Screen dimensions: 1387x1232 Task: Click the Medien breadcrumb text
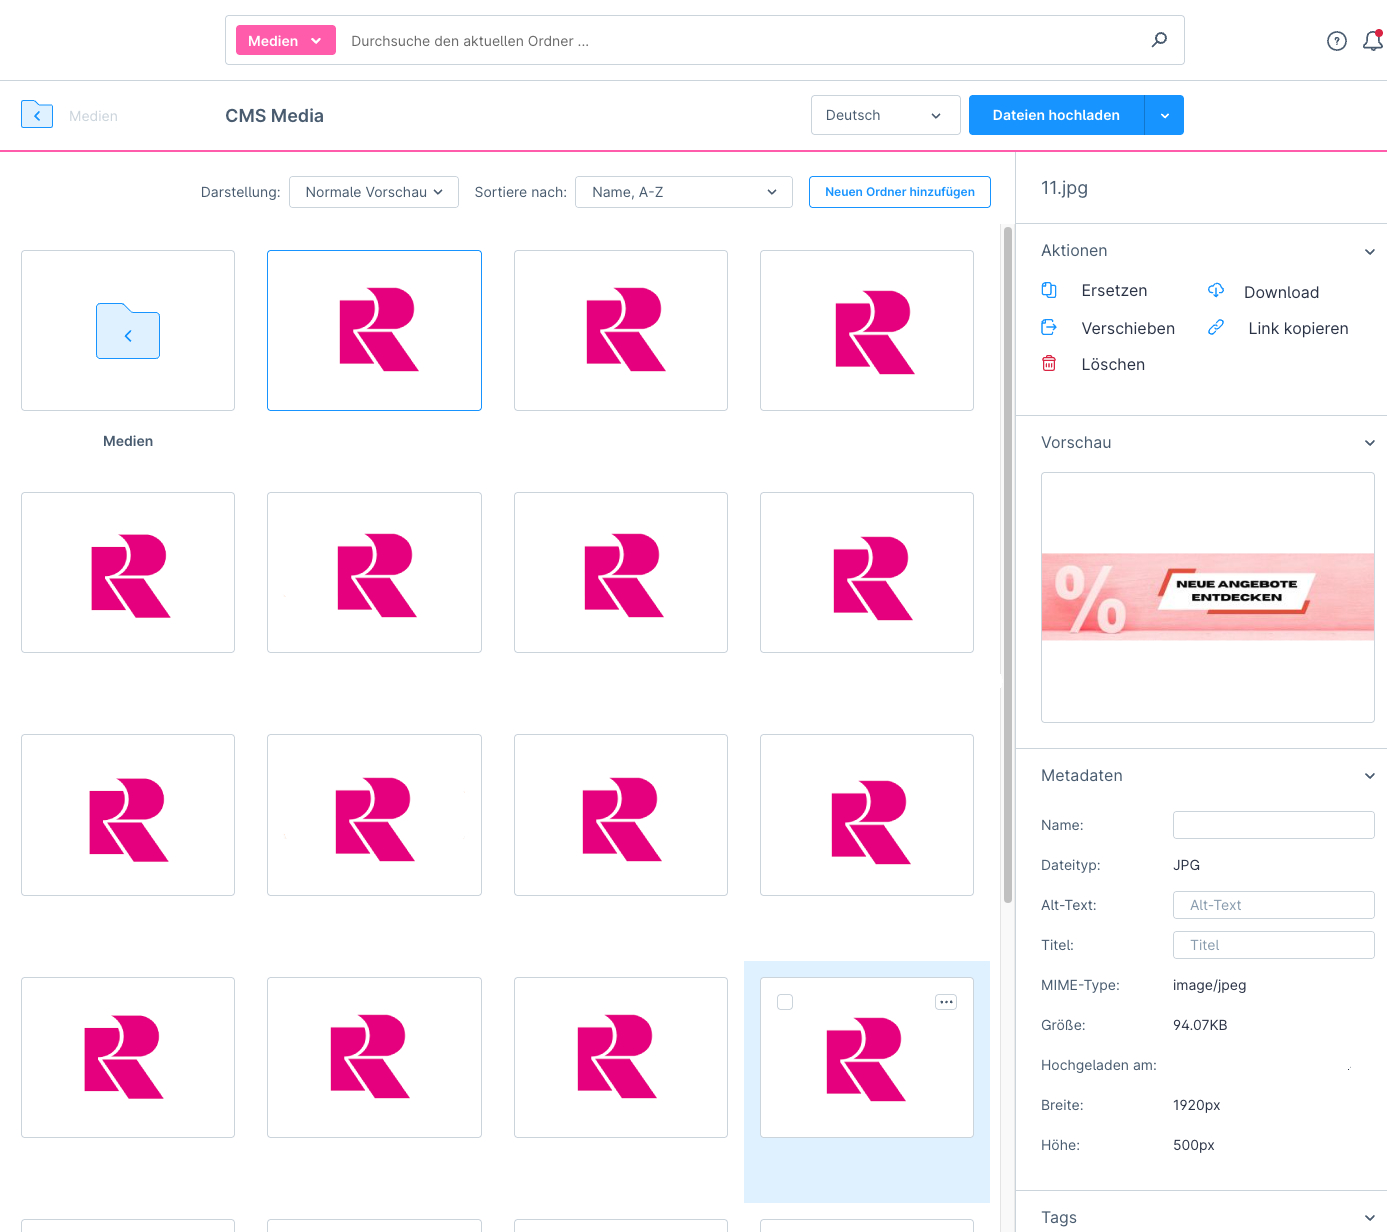pyautogui.click(x=93, y=116)
